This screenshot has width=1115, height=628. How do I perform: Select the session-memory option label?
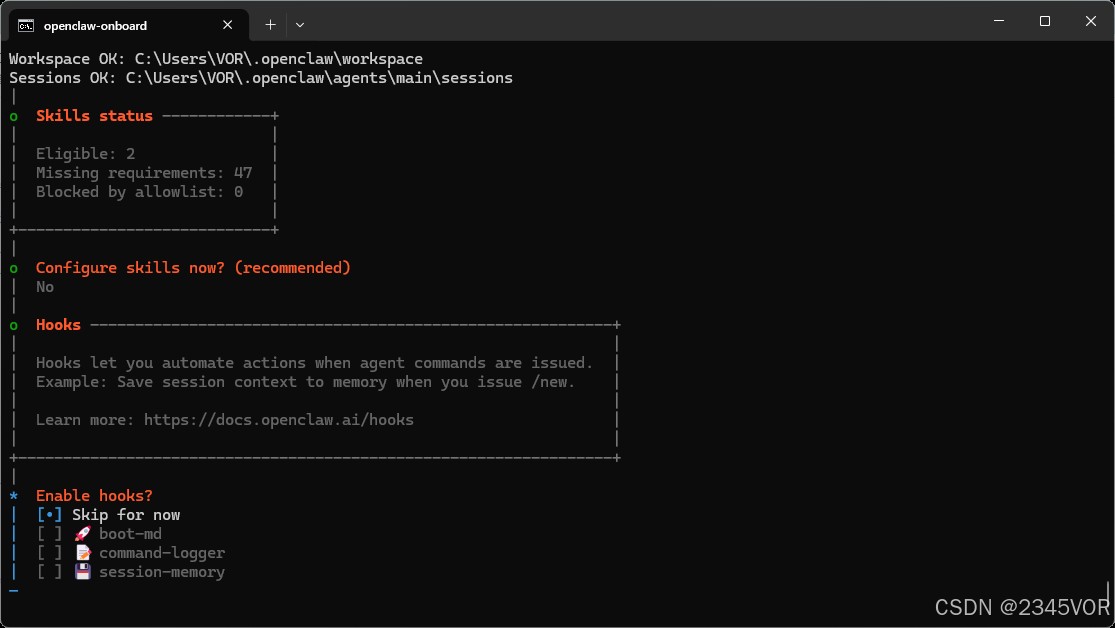tap(162, 572)
